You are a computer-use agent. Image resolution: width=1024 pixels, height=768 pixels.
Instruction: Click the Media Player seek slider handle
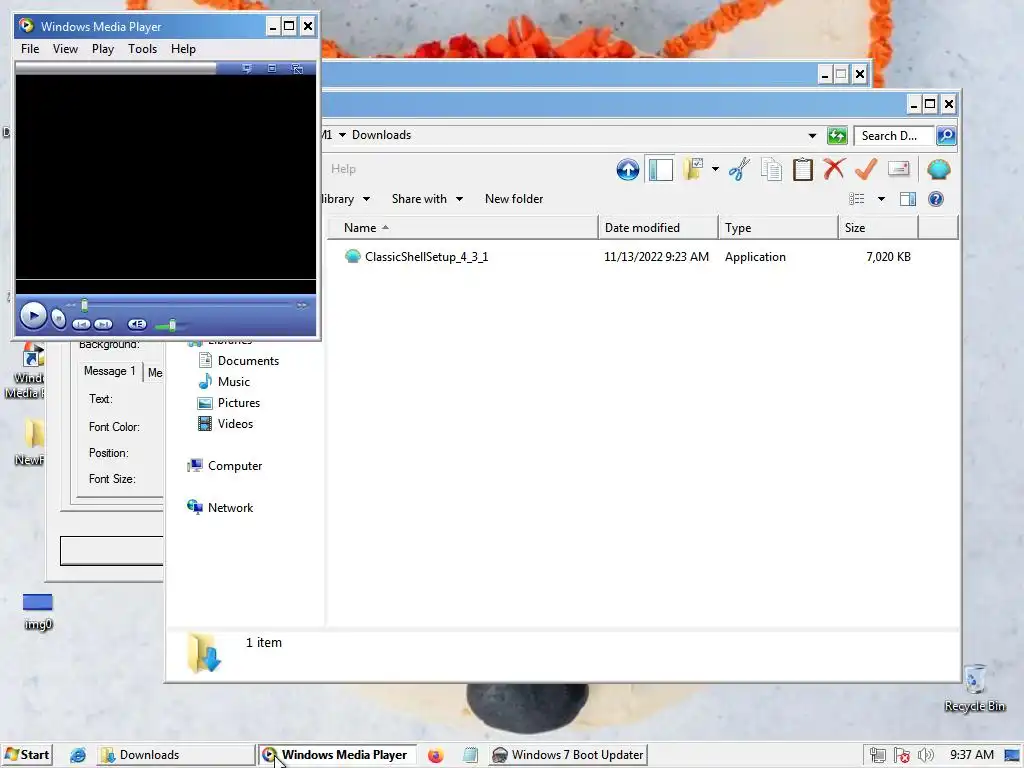84,305
